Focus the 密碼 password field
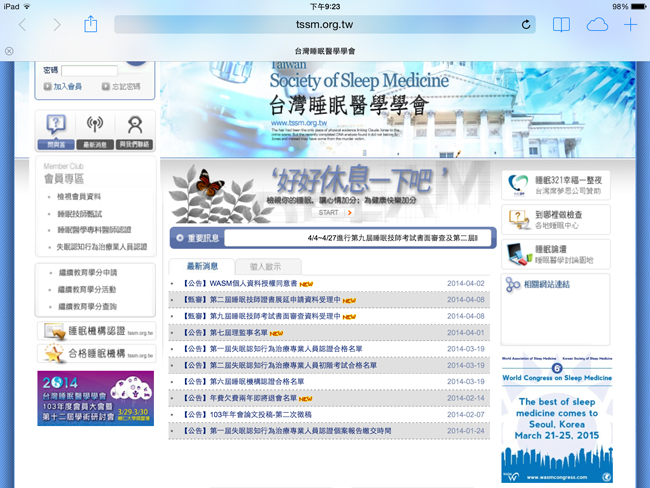Viewport: 650px width, 488px height. pos(89,71)
